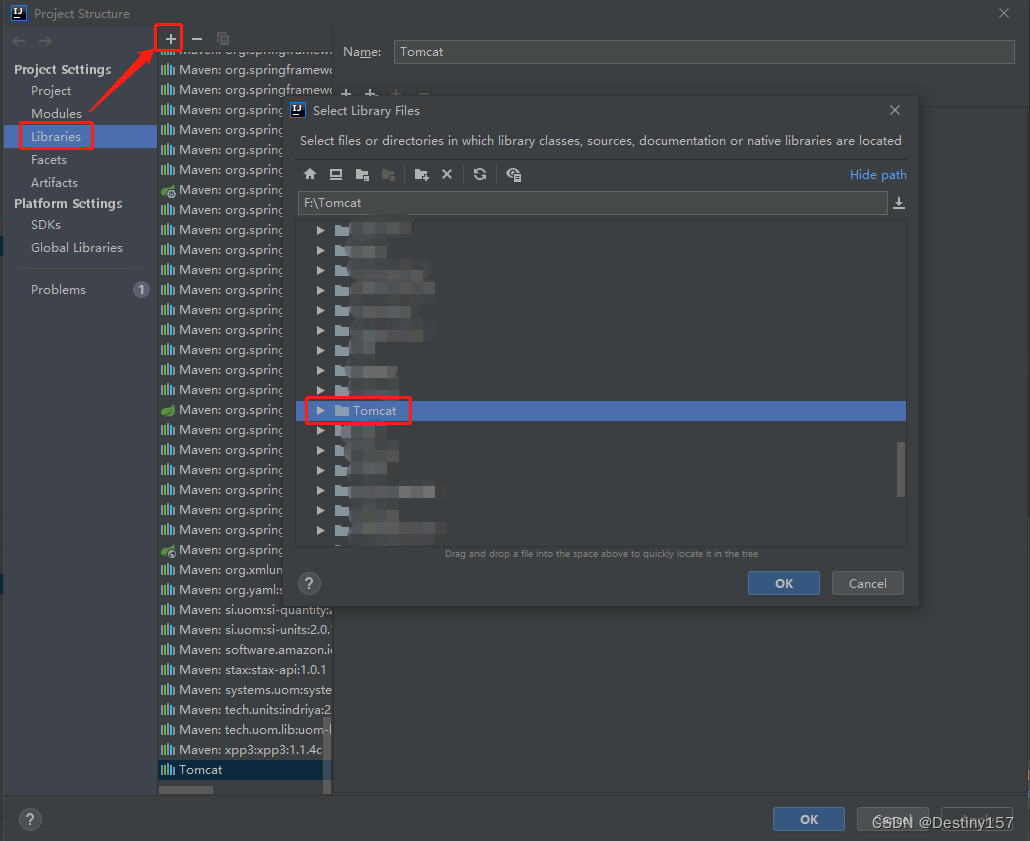
Task: Toggle show hidden files and directories icon
Action: point(513,174)
